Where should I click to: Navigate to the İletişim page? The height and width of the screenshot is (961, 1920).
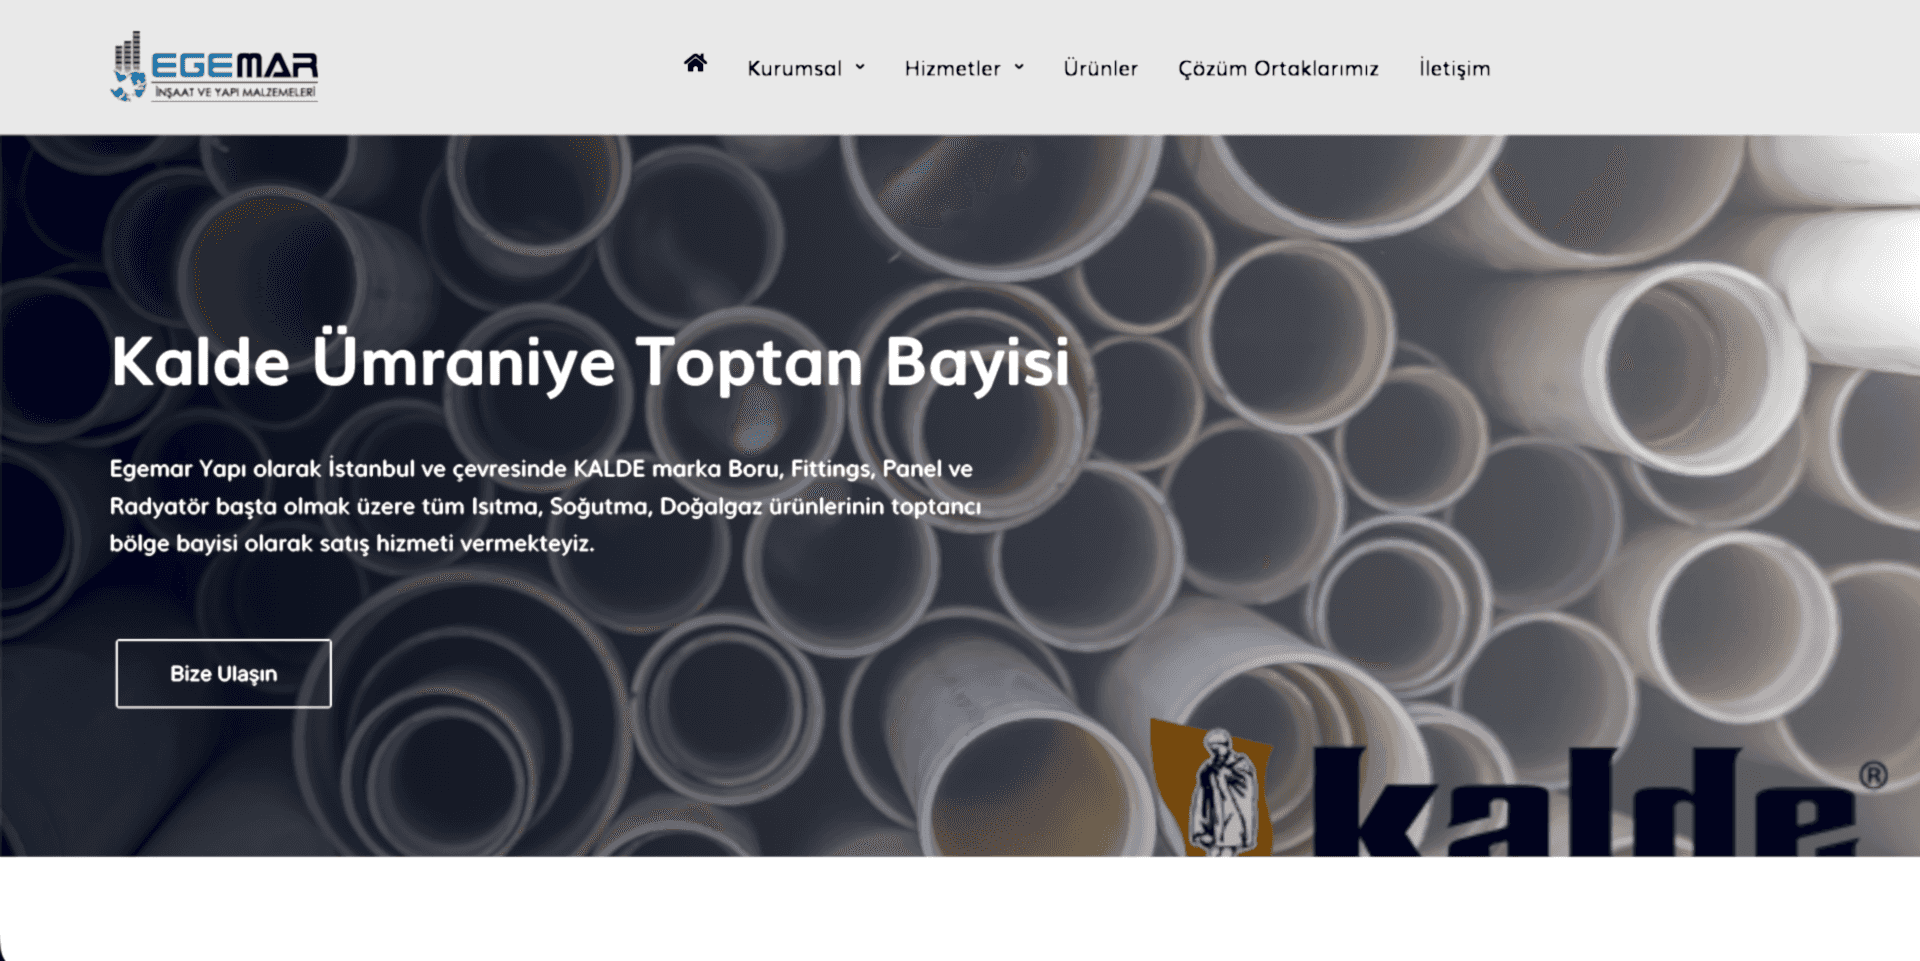point(1454,68)
